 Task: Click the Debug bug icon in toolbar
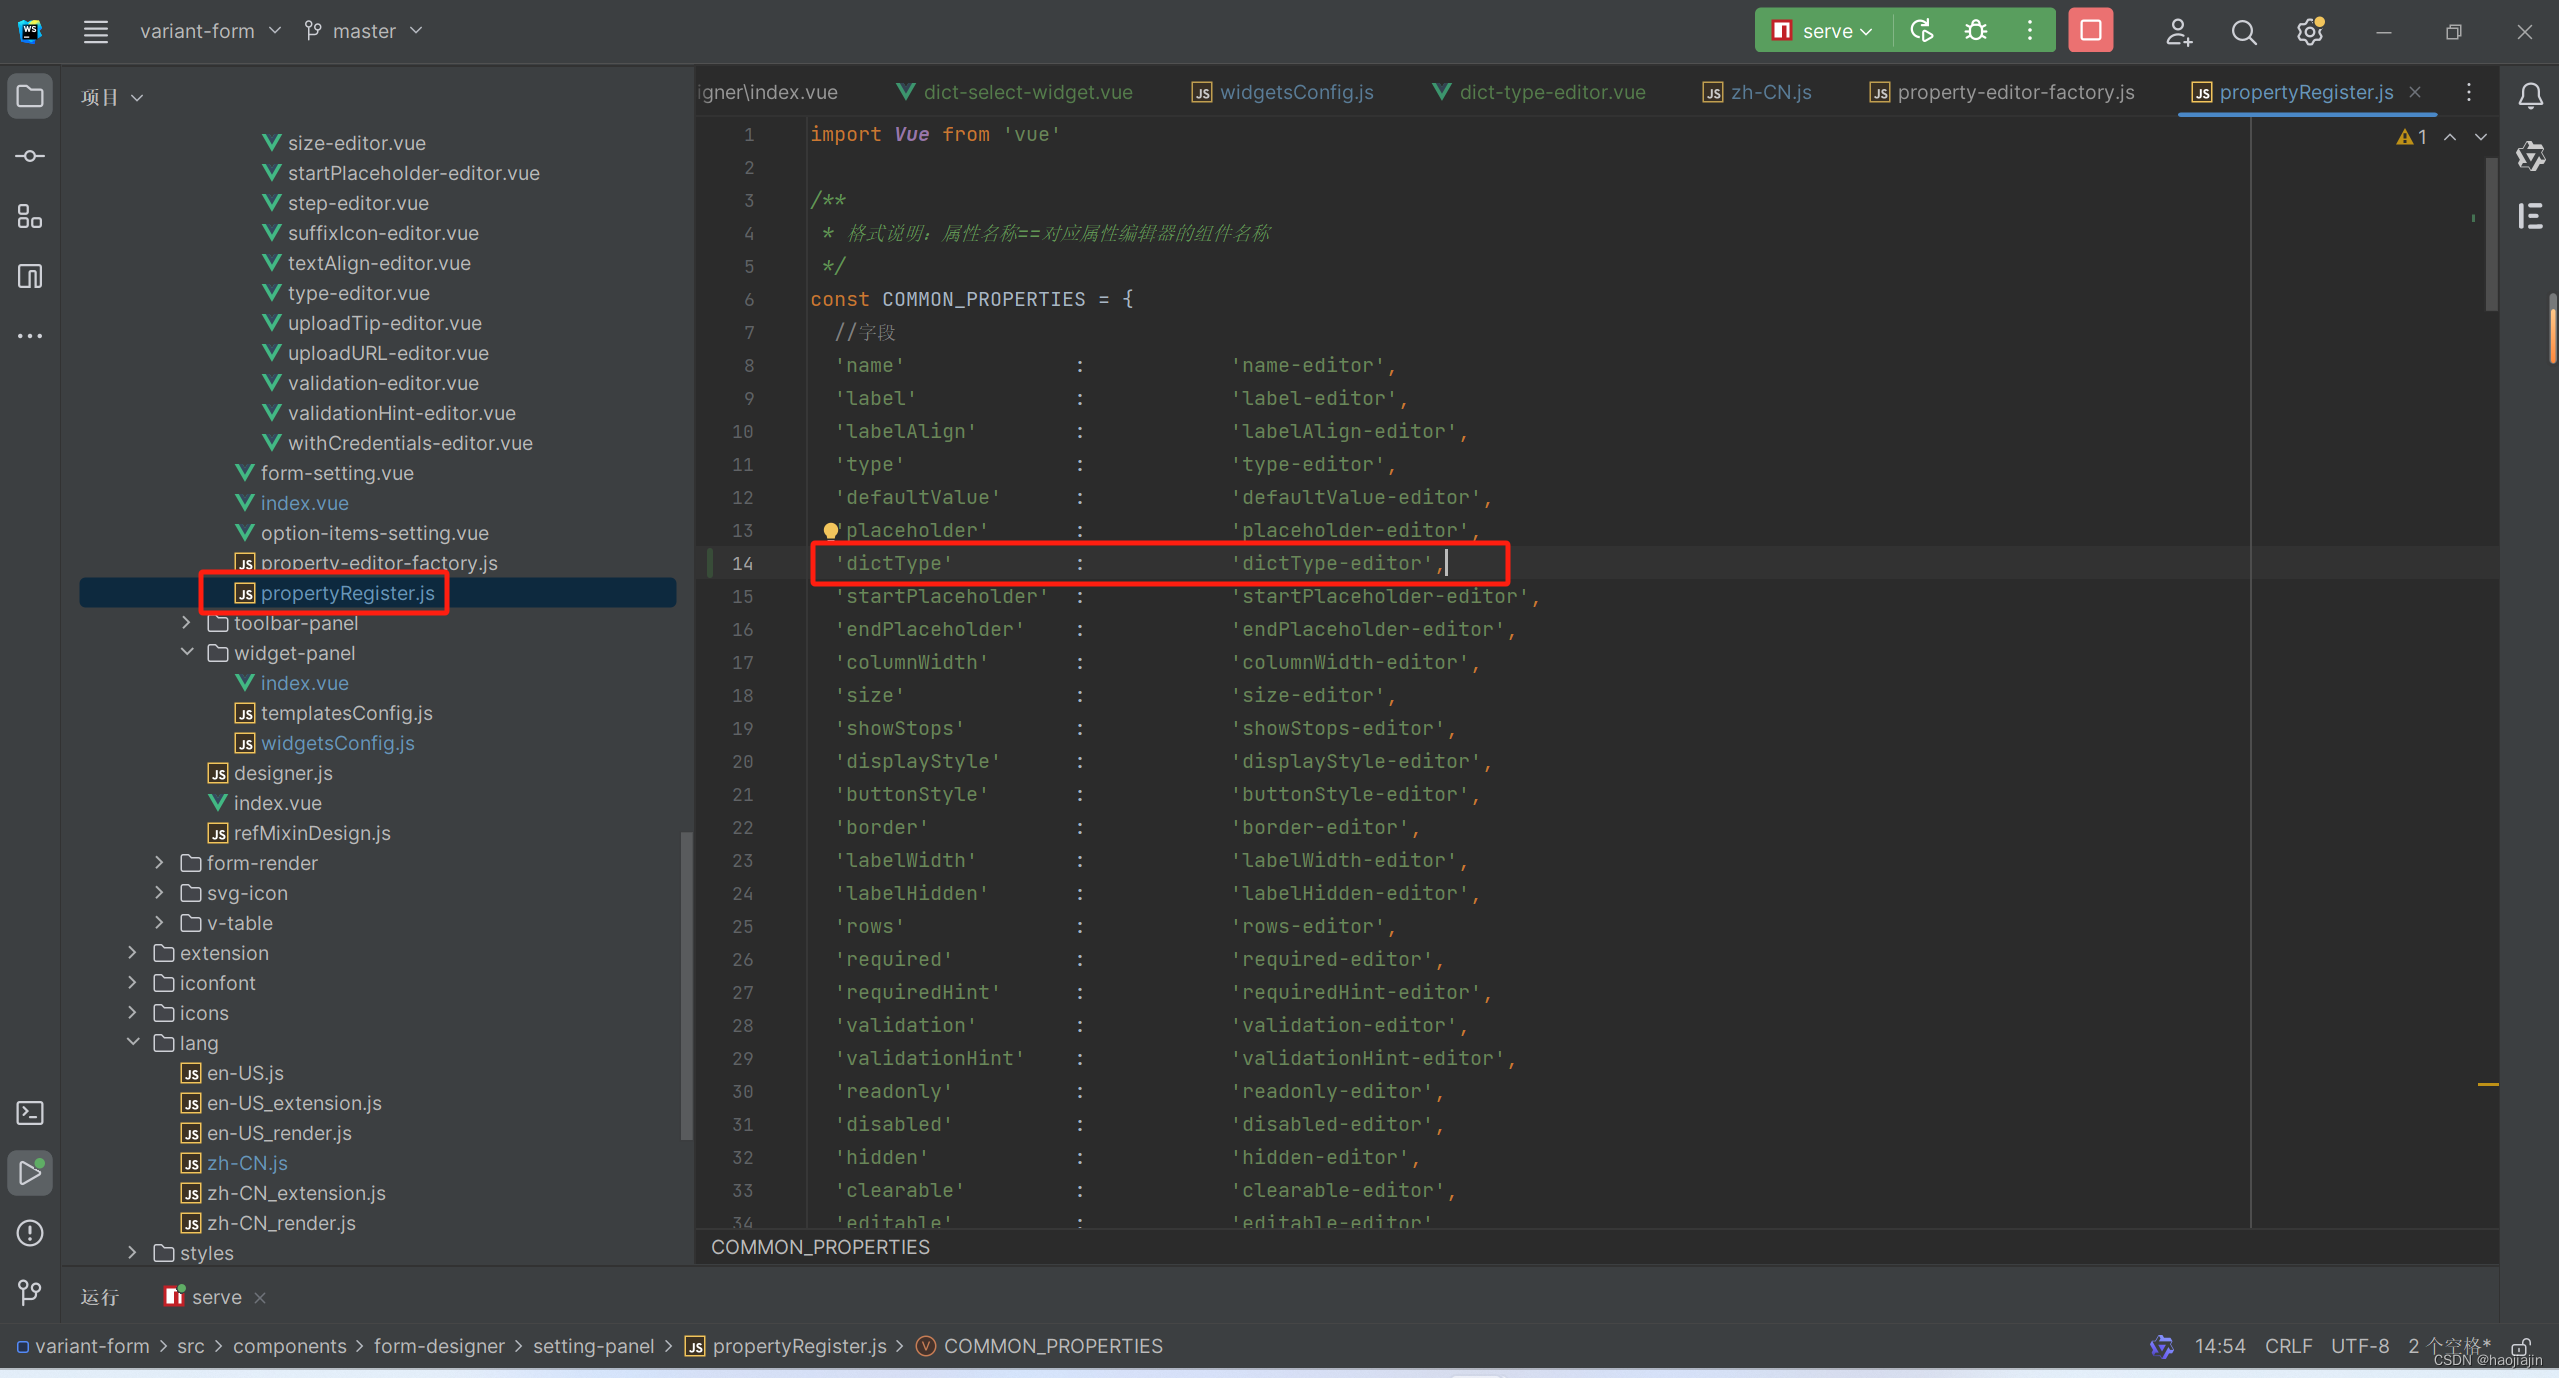1976,31
